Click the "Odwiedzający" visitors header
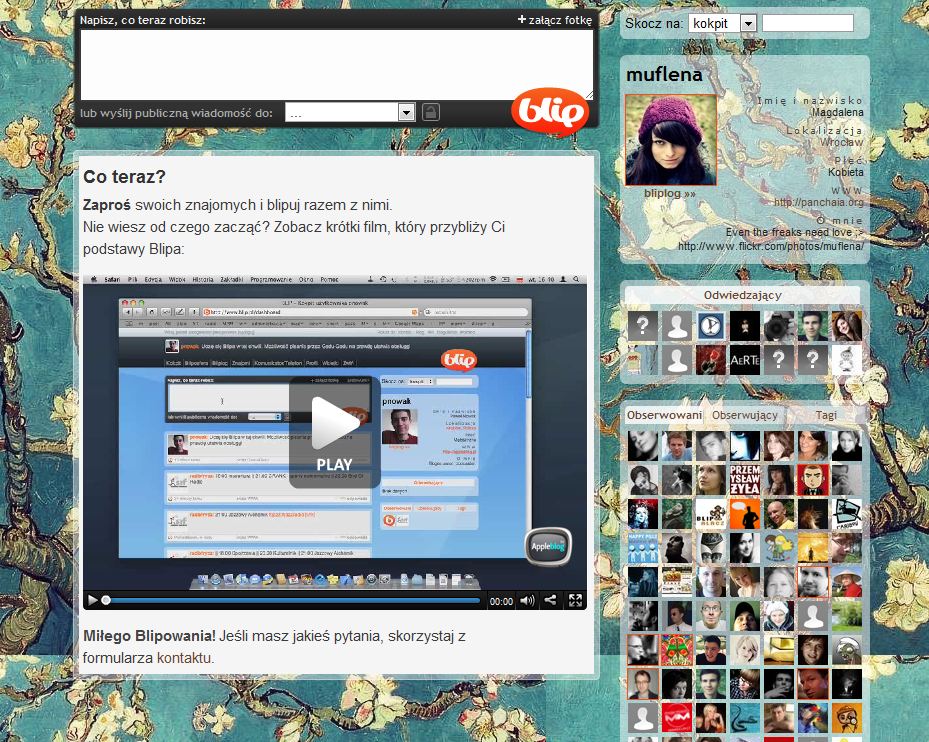Viewport: 929px width, 742px height. [742, 295]
